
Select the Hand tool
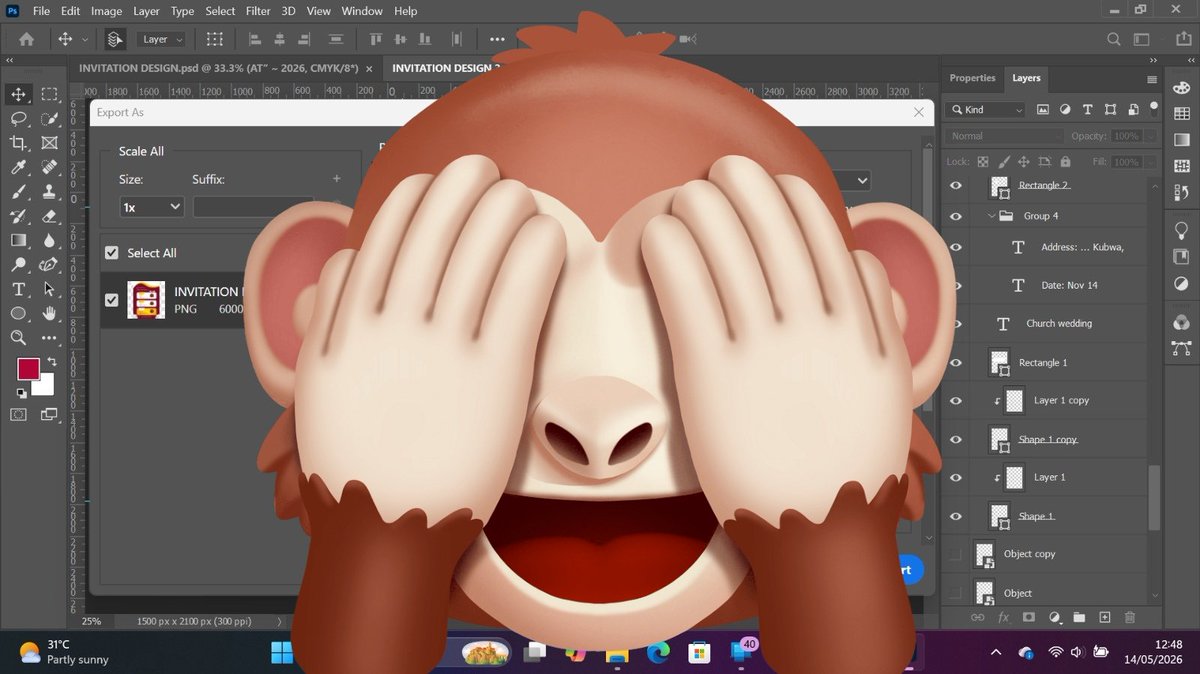(x=49, y=313)
